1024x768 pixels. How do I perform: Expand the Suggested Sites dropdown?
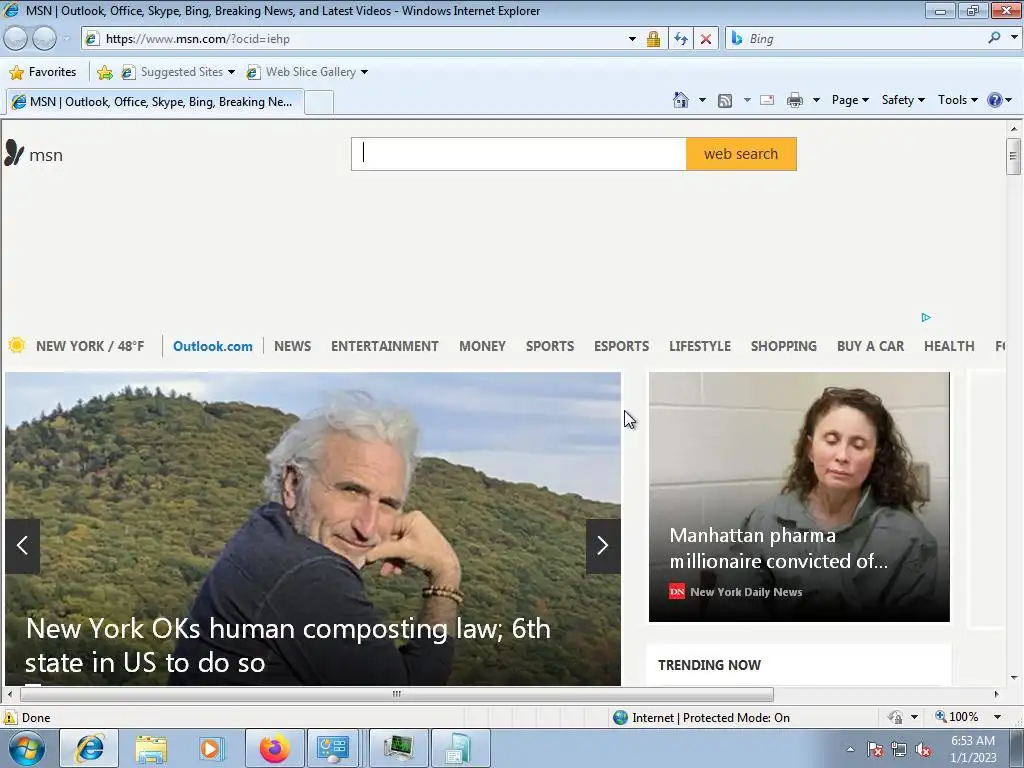tap(231, 72)
